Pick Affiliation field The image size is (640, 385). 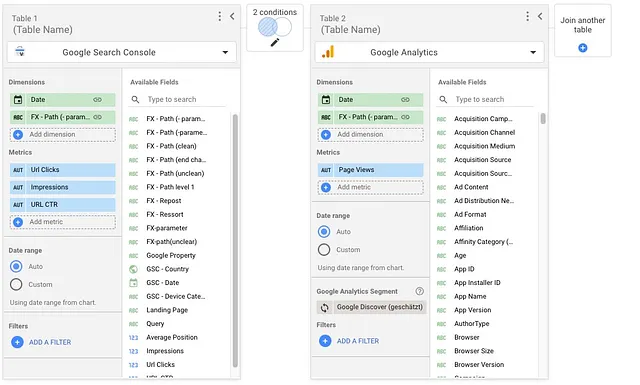point(469,228)
